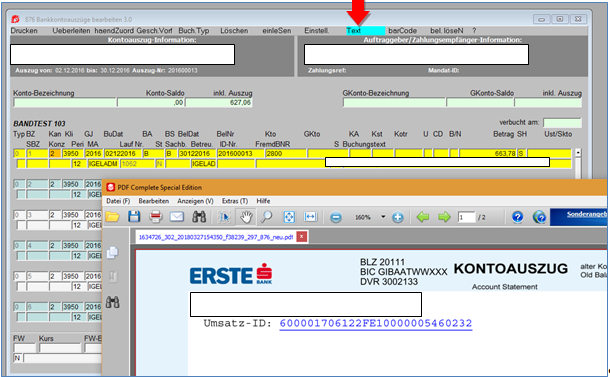Screen dimensions: 610x377
Task: Select the text selection cursor tool
Action: pos(224,217)
